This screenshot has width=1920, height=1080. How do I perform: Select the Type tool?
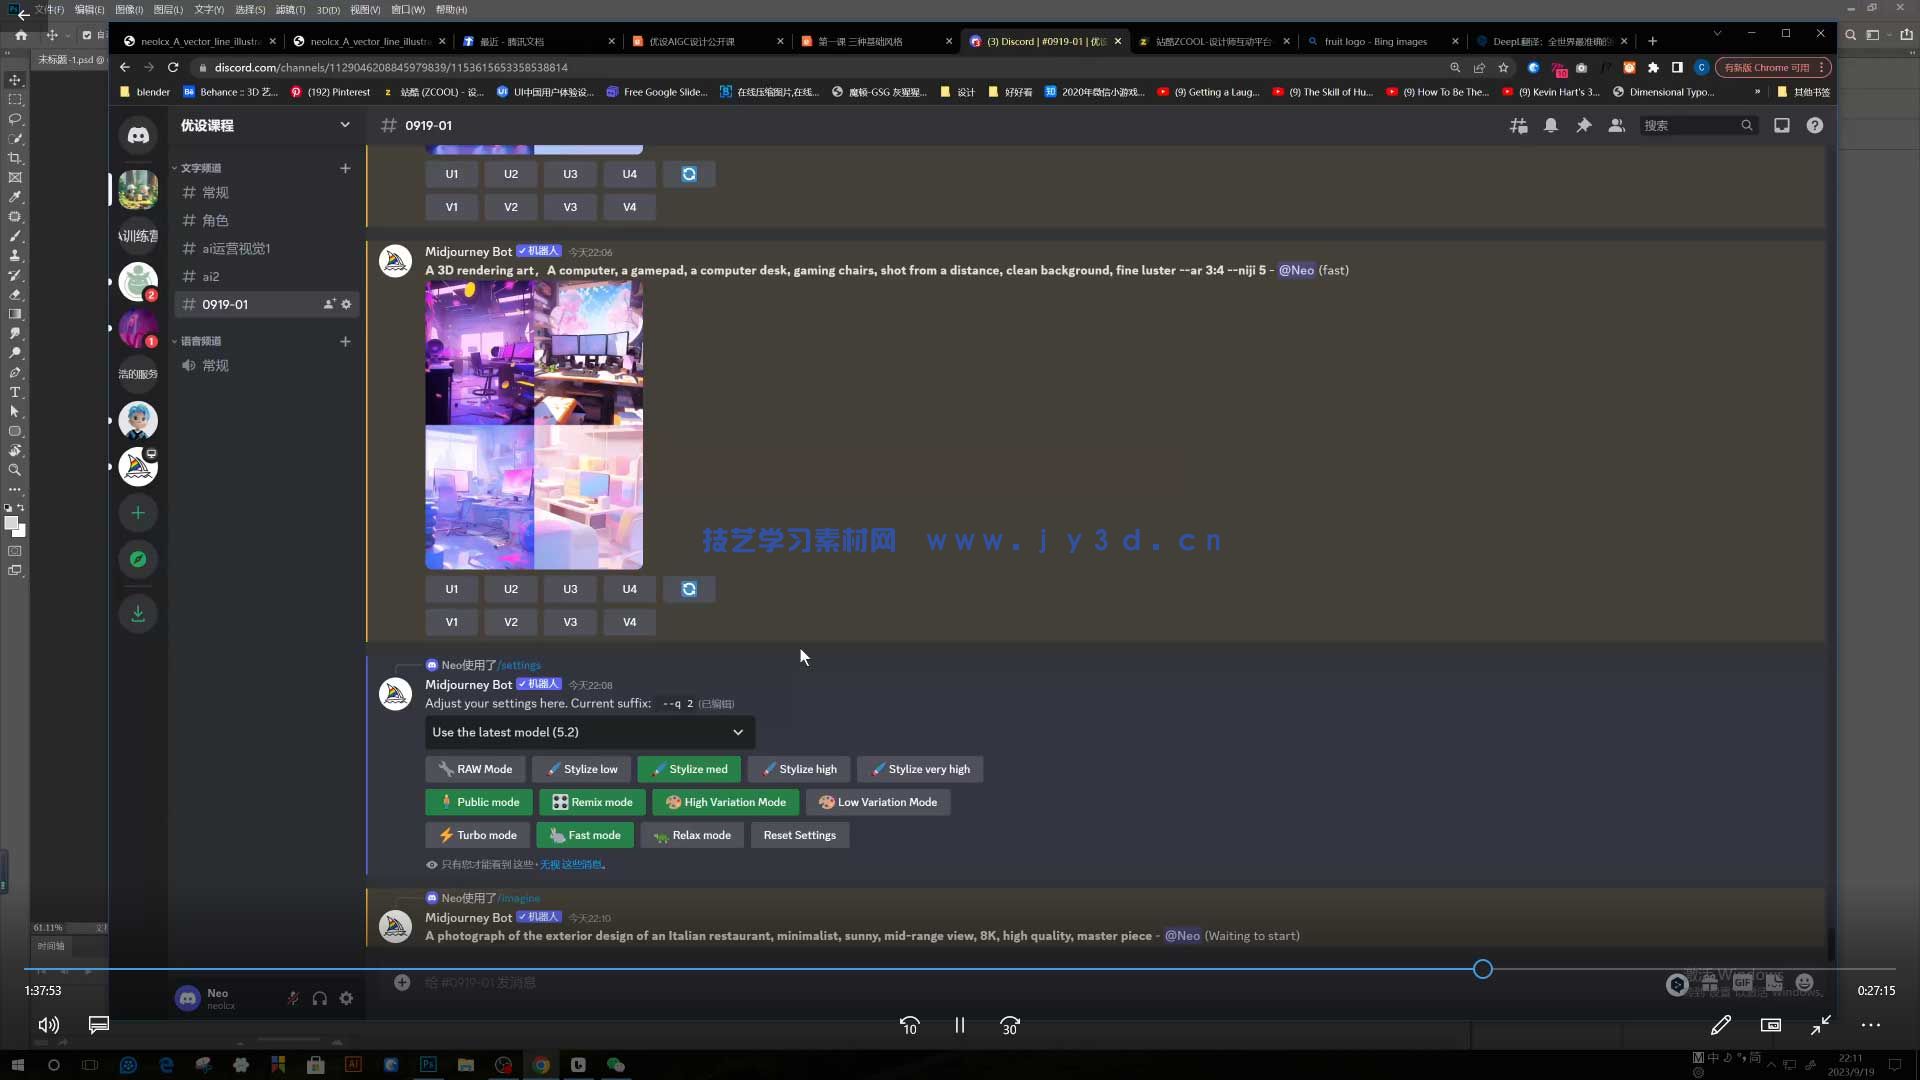[15, 392]
